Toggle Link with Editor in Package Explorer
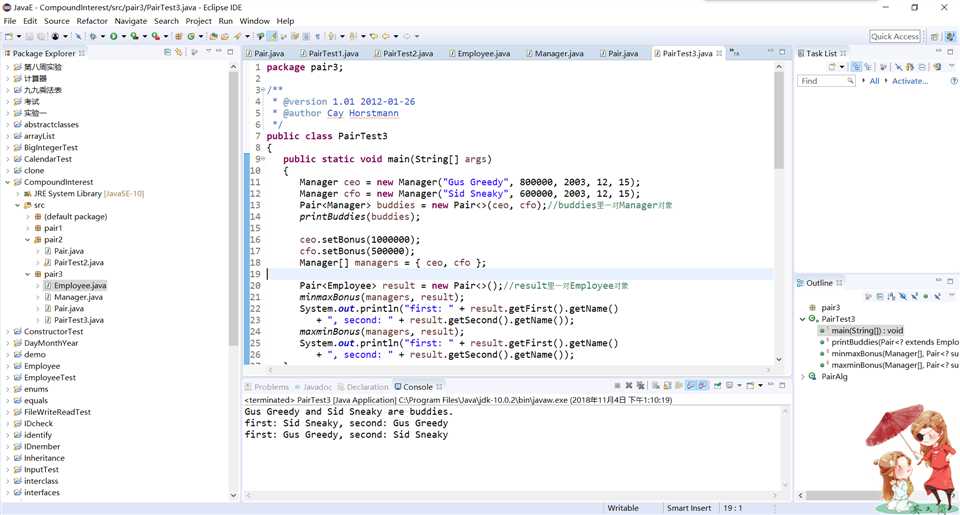This screenshot has height=515, width=960. point(178,53)
